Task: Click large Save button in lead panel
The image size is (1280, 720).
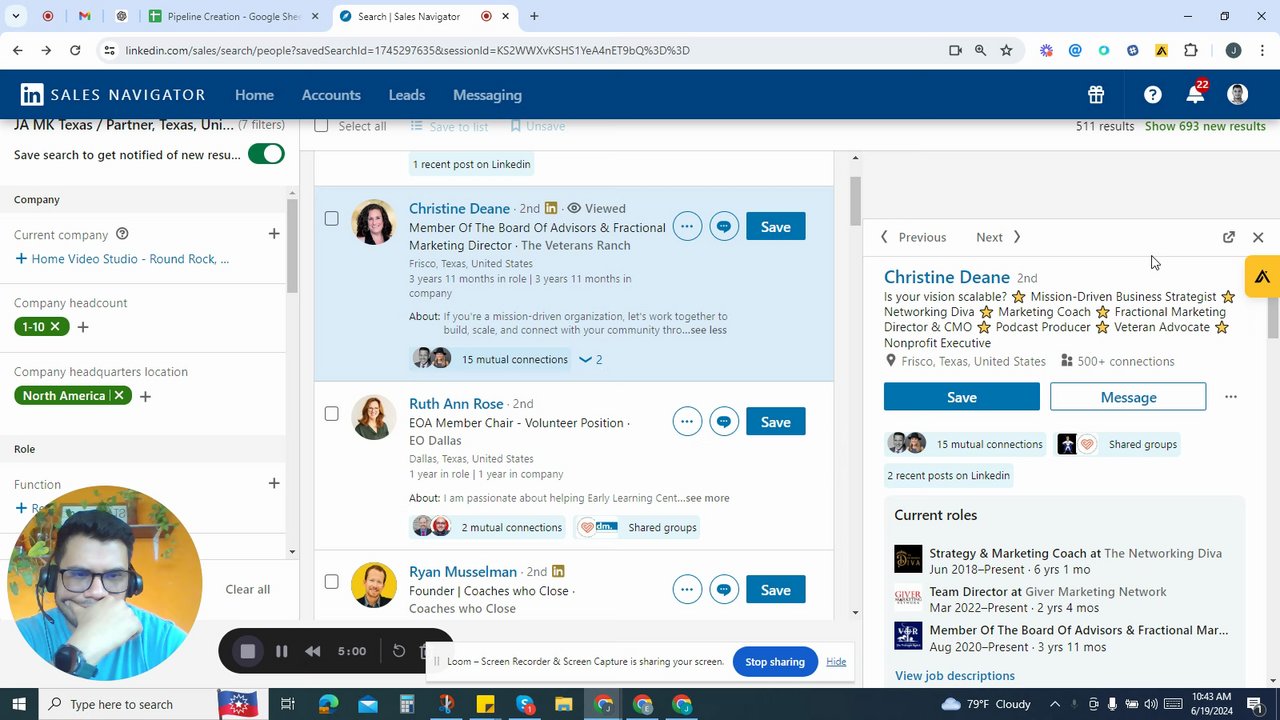Action: tap(962, 397)
